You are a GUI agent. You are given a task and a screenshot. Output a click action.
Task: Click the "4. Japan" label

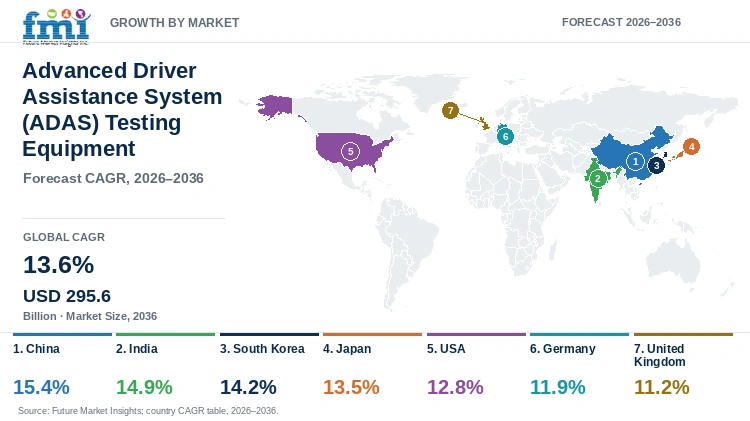click(x=347, y=349)
